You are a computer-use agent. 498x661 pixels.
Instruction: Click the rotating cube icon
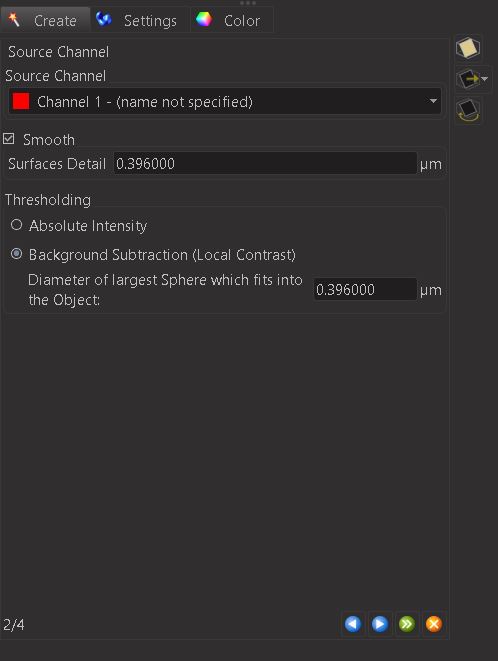(468, 110)
